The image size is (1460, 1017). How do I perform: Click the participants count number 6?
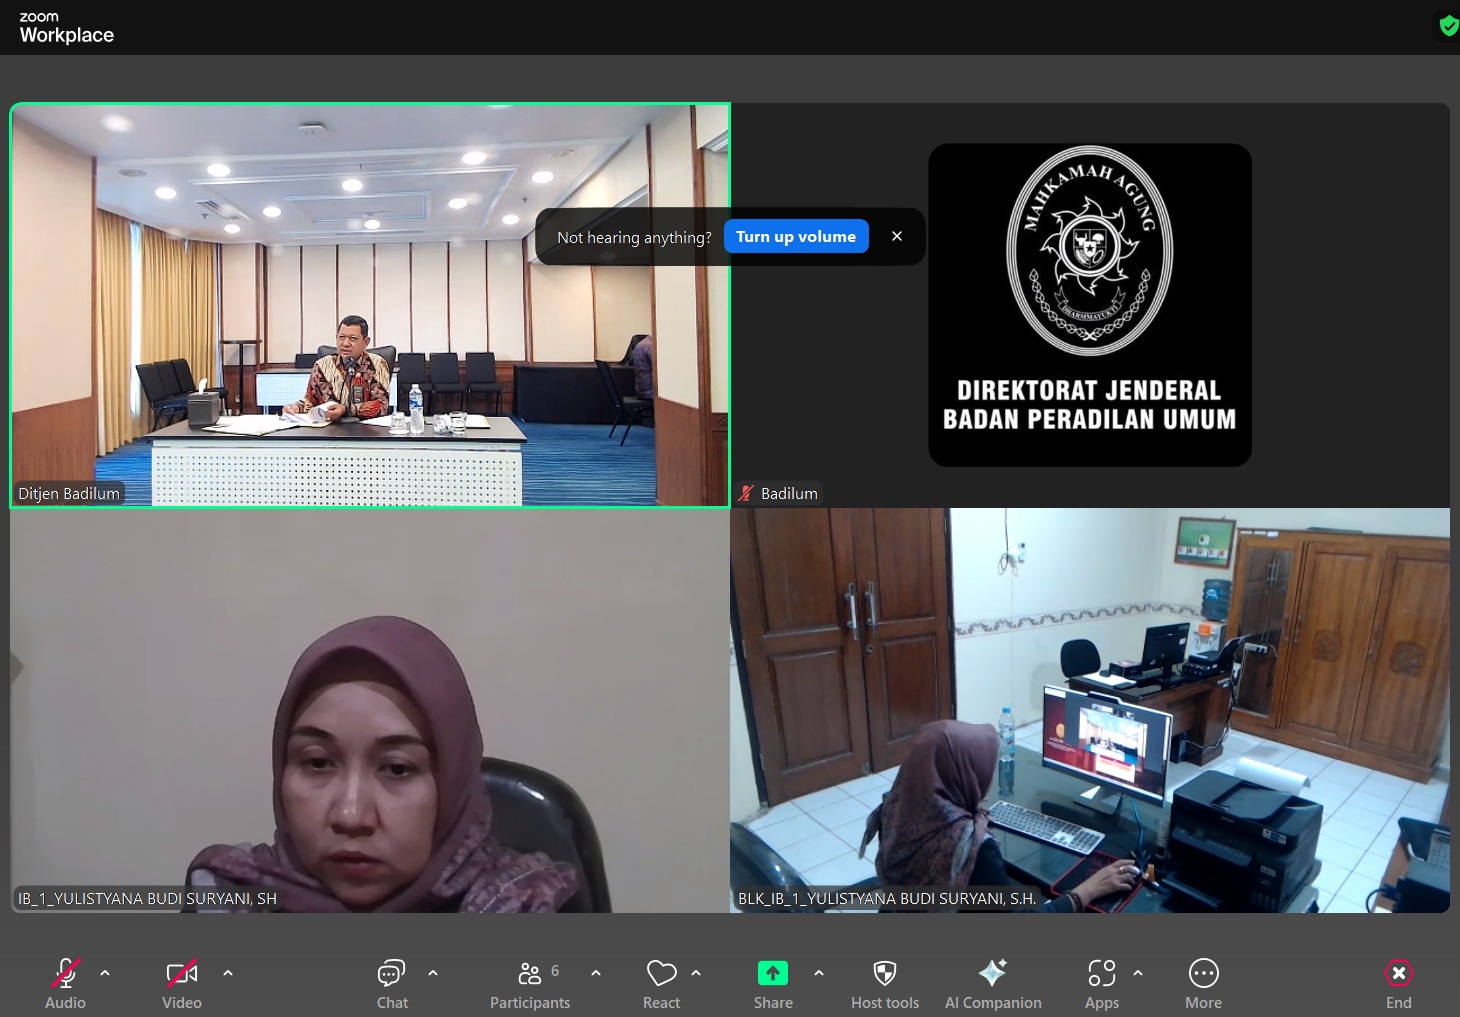[x=555, y=971]
